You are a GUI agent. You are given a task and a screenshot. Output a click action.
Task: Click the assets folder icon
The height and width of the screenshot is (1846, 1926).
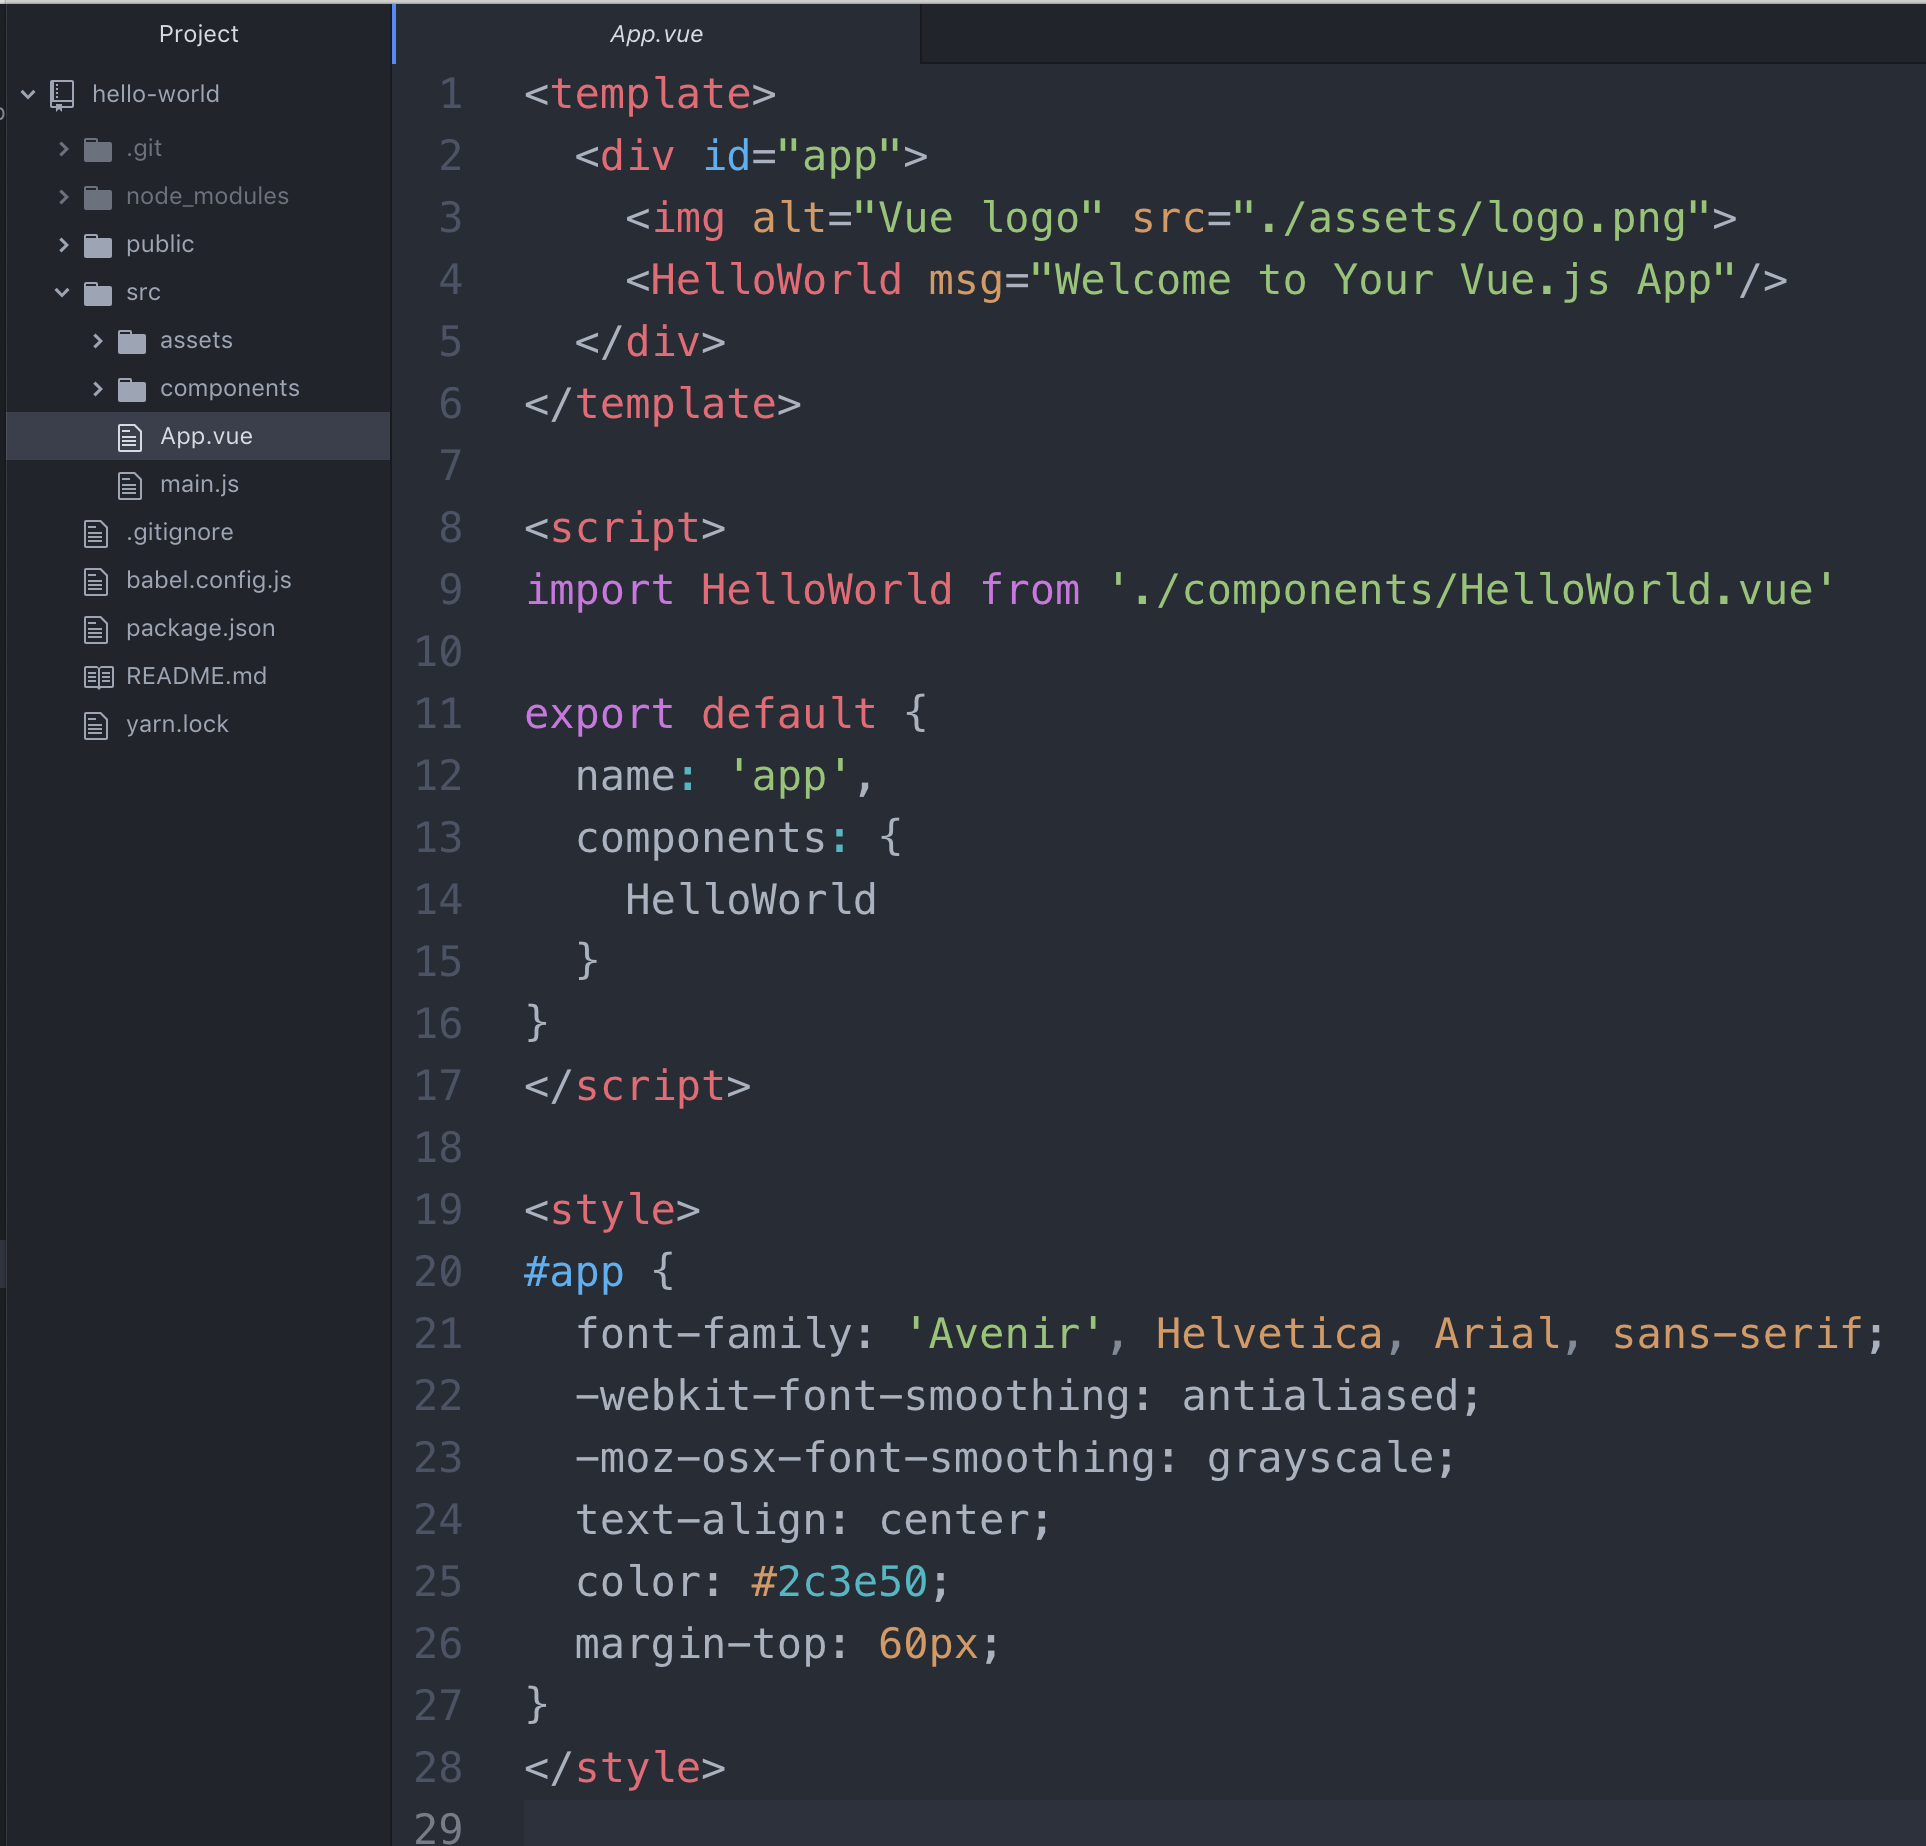tap(130, 340)
